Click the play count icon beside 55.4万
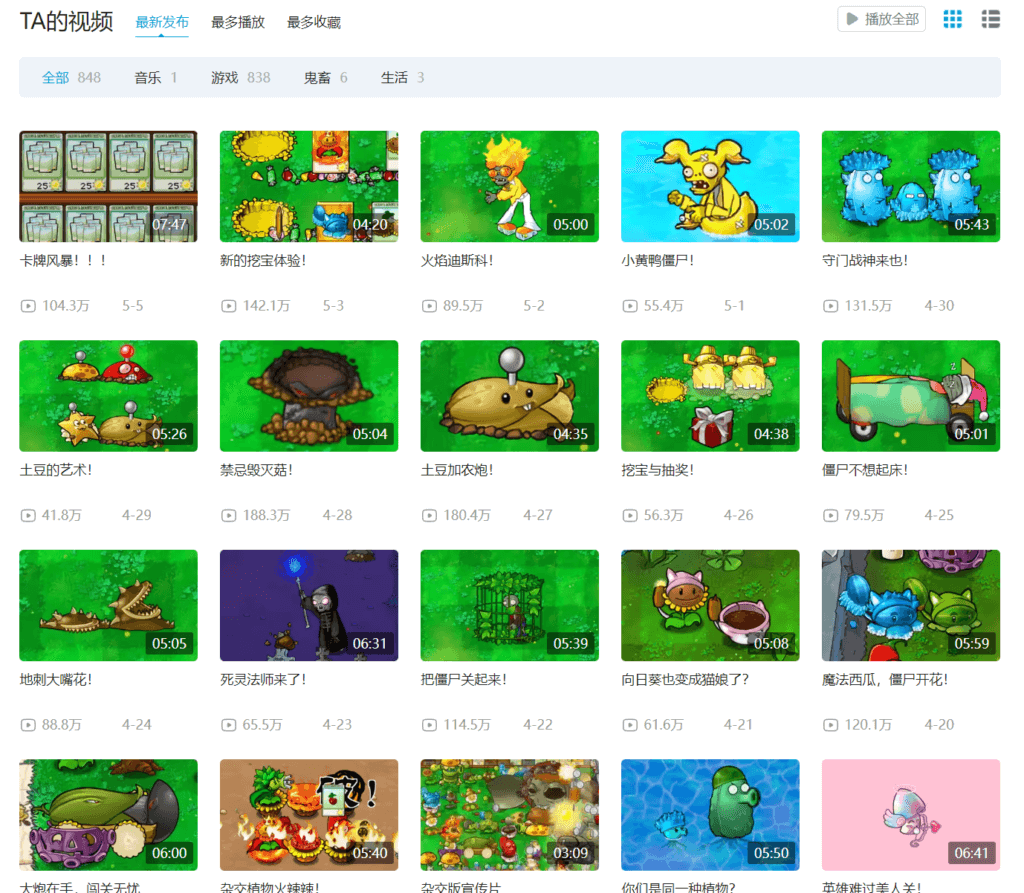 click(630, 306)
